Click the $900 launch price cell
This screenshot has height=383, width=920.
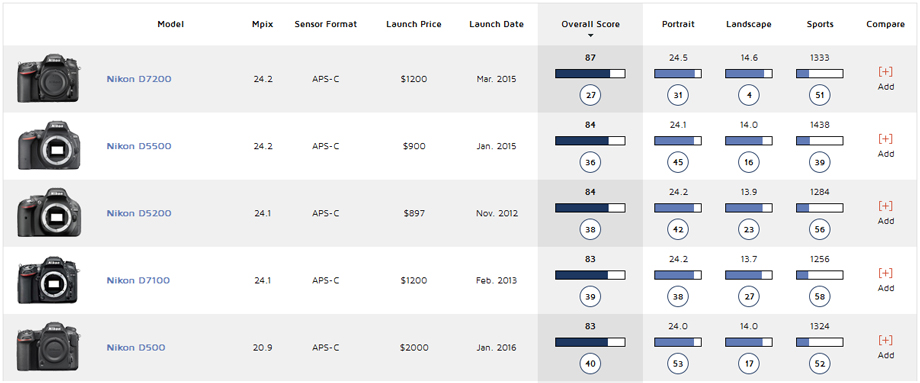point(414,146)
